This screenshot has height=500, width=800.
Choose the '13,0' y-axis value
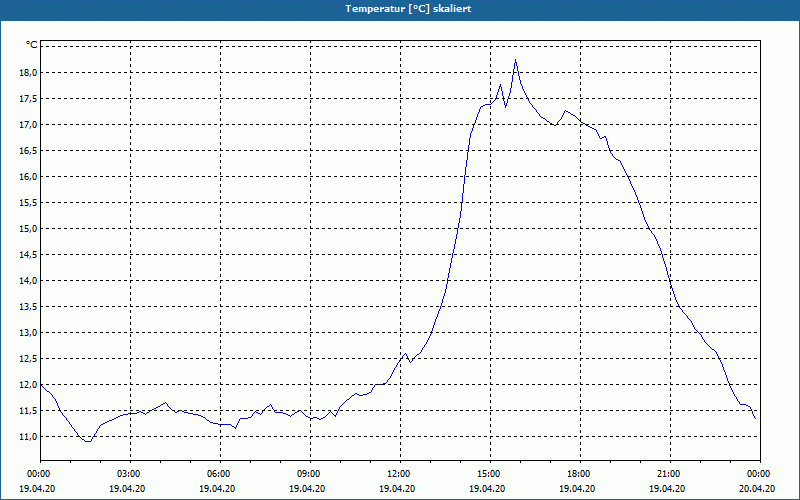pos(29,333)
